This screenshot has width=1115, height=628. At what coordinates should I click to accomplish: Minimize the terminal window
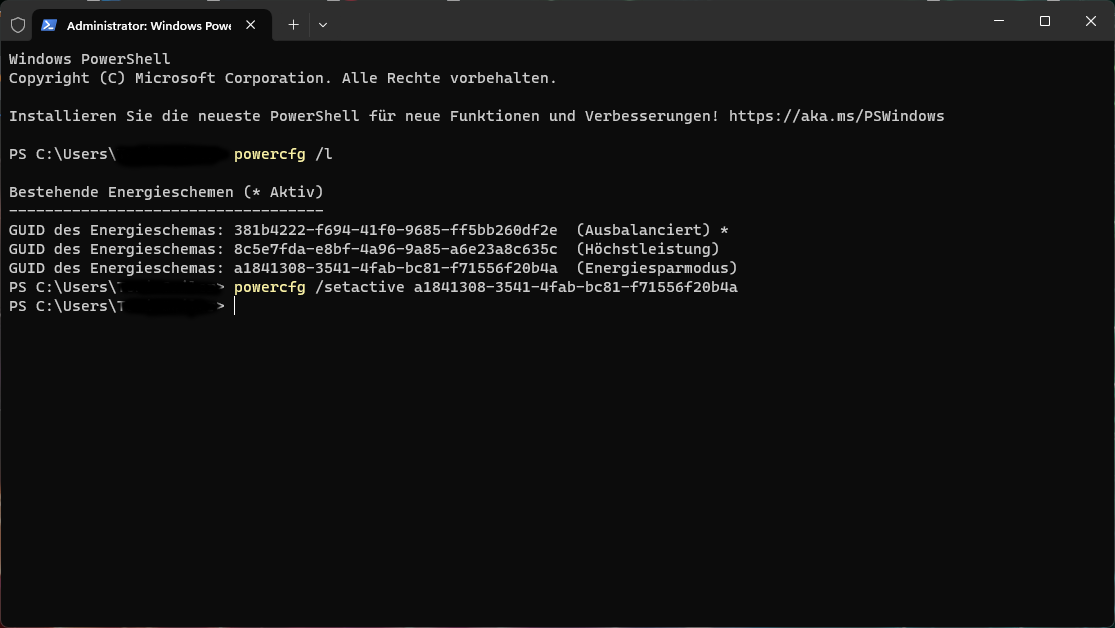coord(998,21)
